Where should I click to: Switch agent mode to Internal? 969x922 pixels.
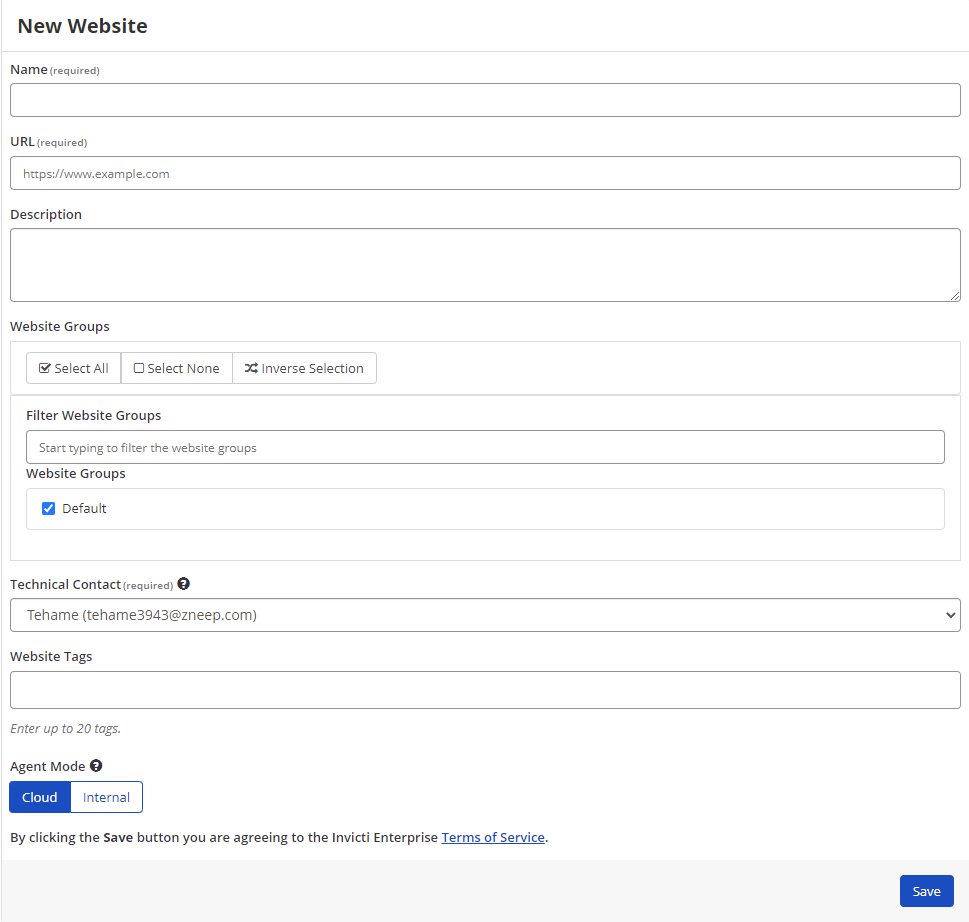click(106, 797)
